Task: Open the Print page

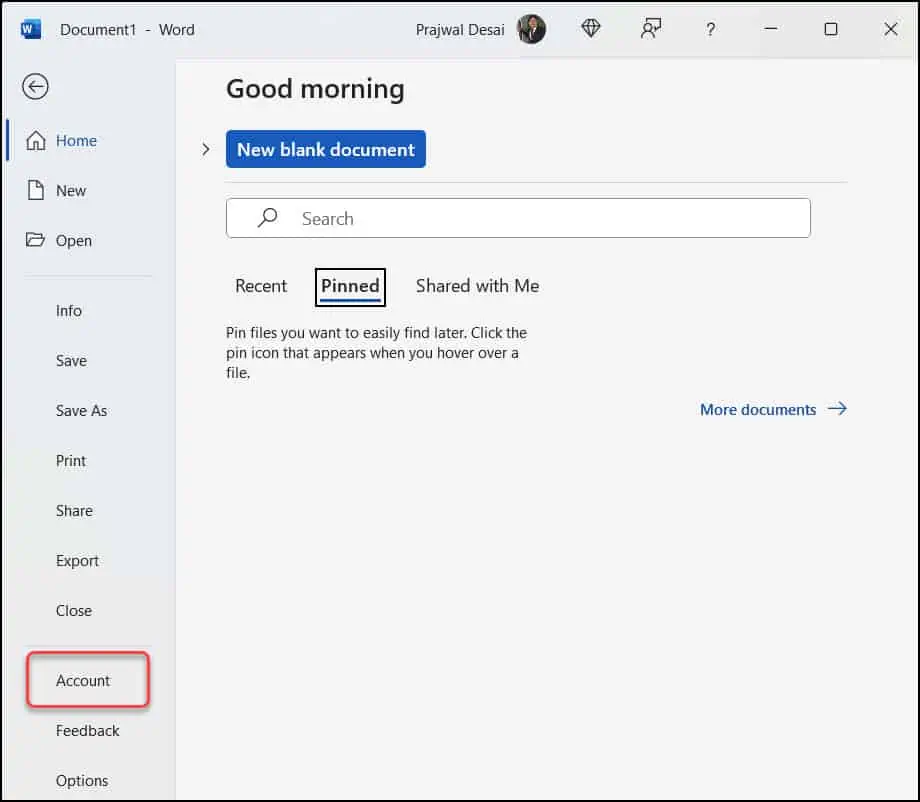Action: click(71, 461)
